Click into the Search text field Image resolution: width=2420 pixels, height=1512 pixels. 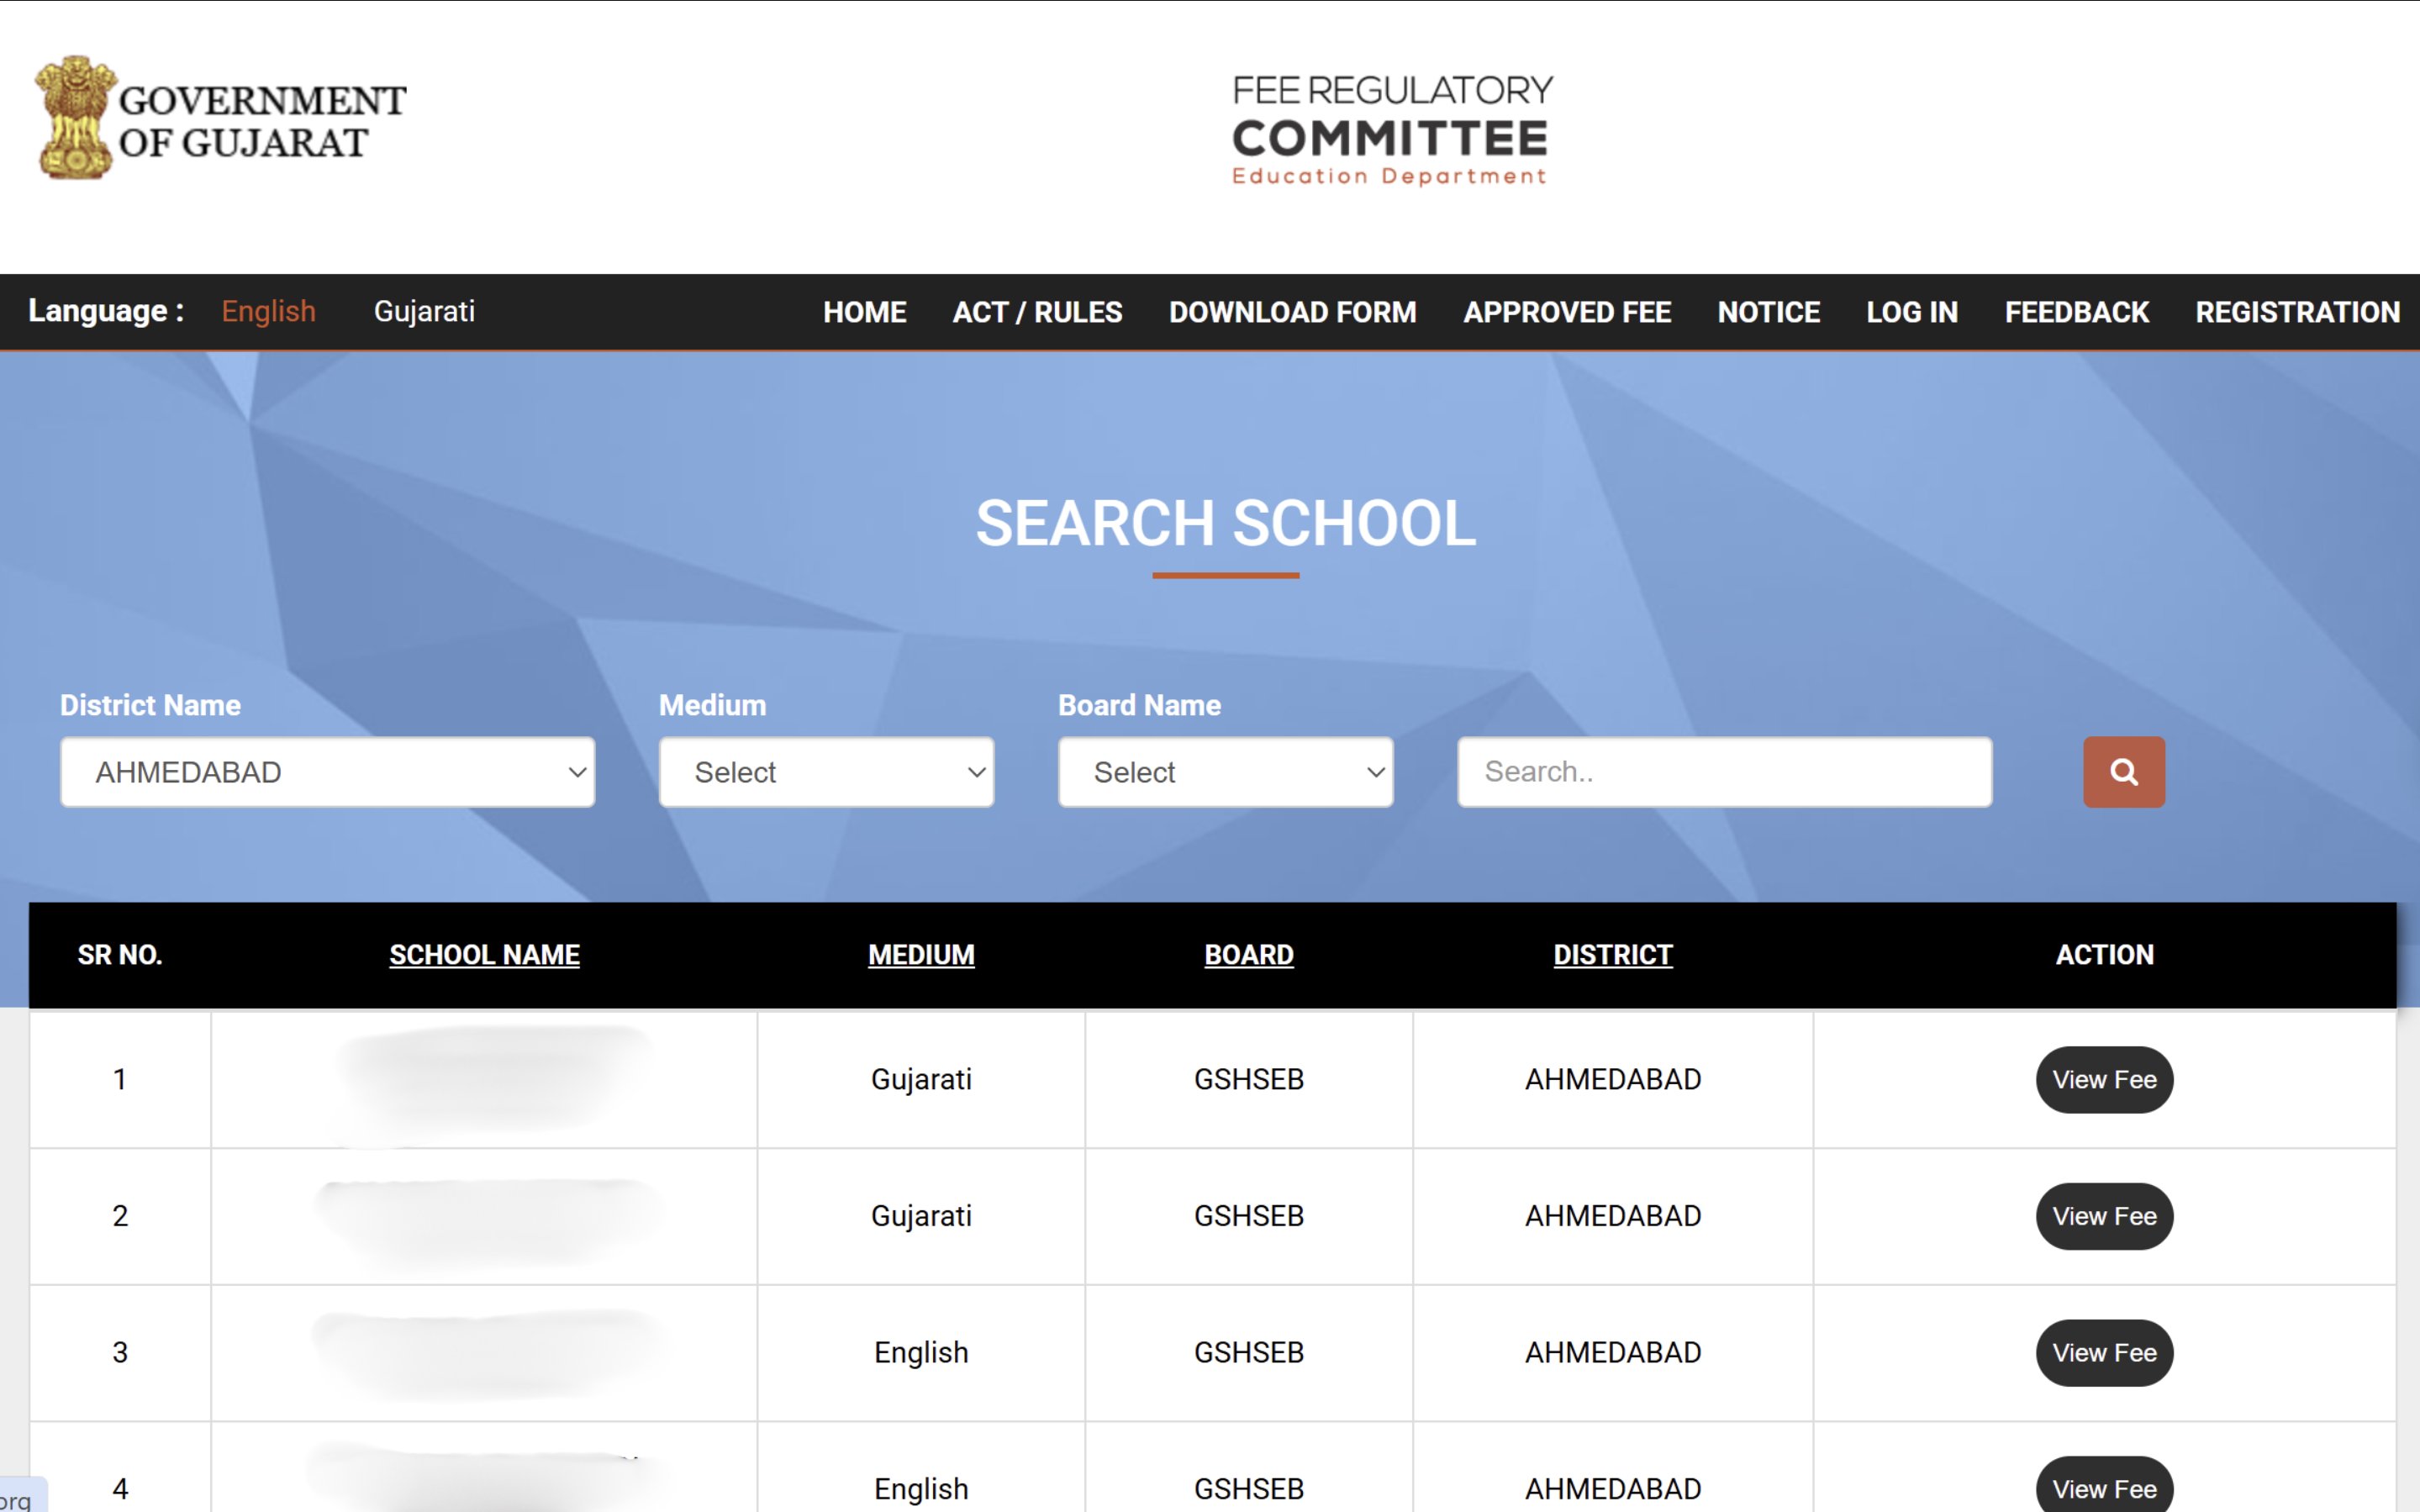[1724, 772]
